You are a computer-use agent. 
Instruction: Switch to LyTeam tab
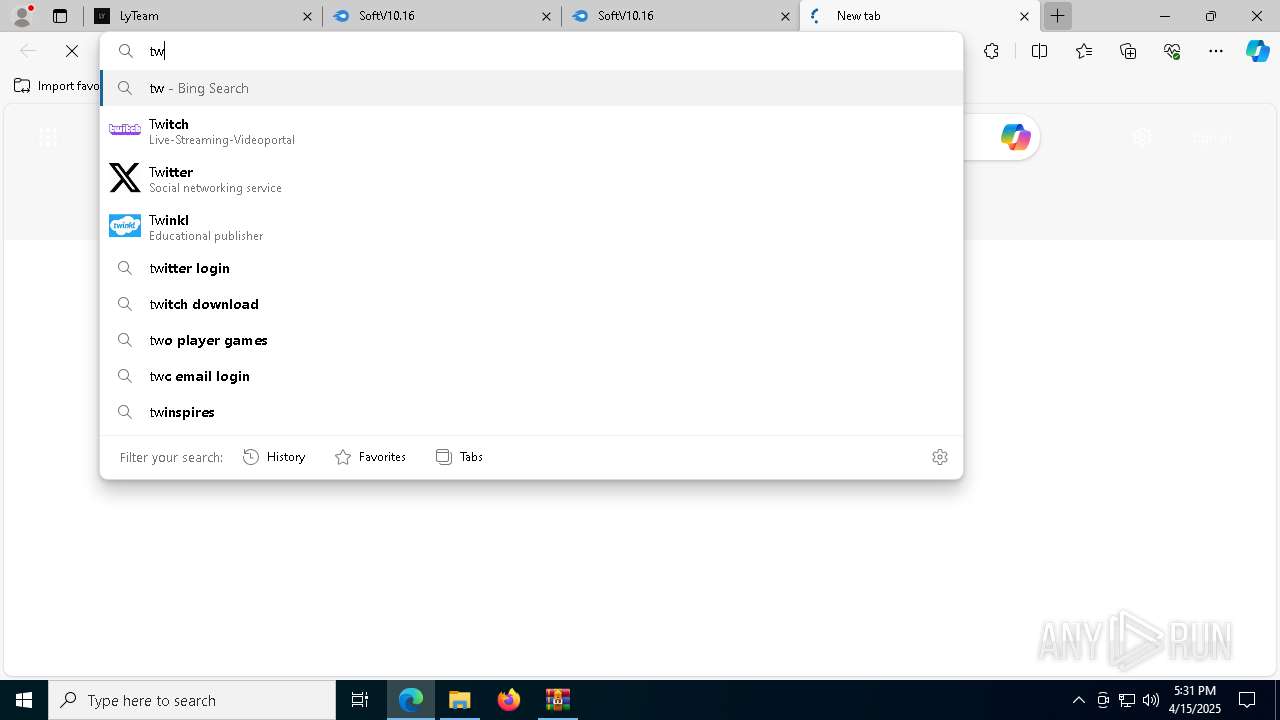pyautogui.click(x=203, y=16)
